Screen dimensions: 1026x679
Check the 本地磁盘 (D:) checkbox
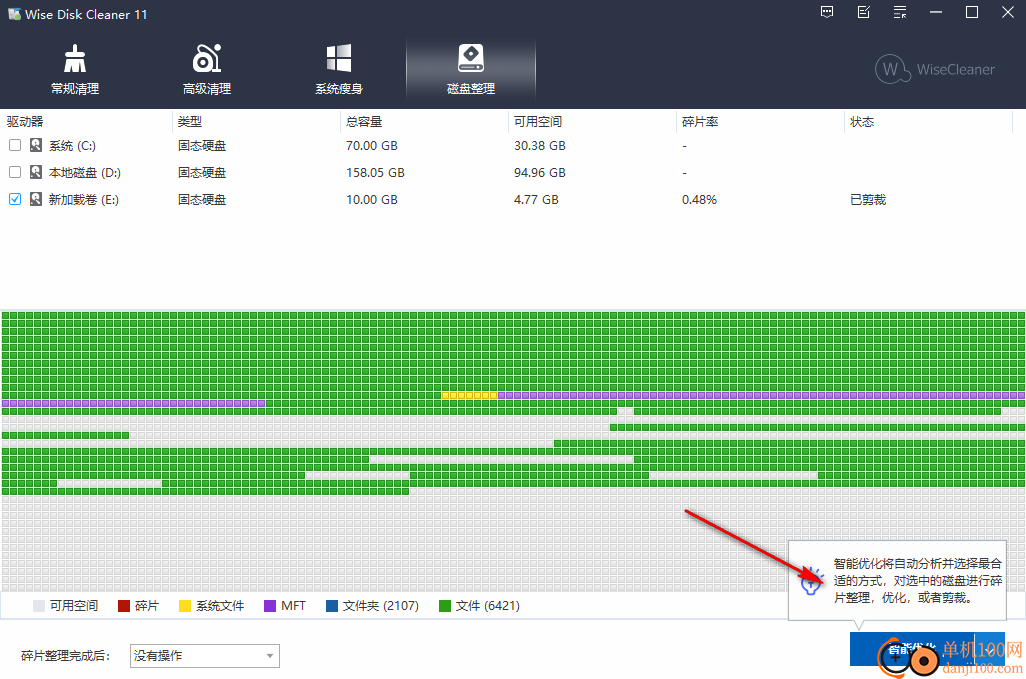(x=15, y=172)
